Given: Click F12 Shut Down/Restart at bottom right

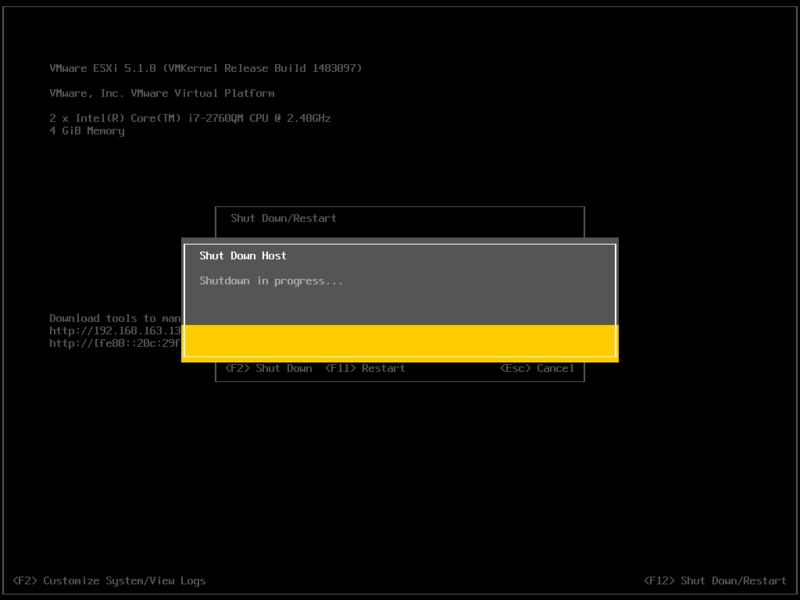Looking at the screenshot, I should pyautogui.click(x=715, y=581).
